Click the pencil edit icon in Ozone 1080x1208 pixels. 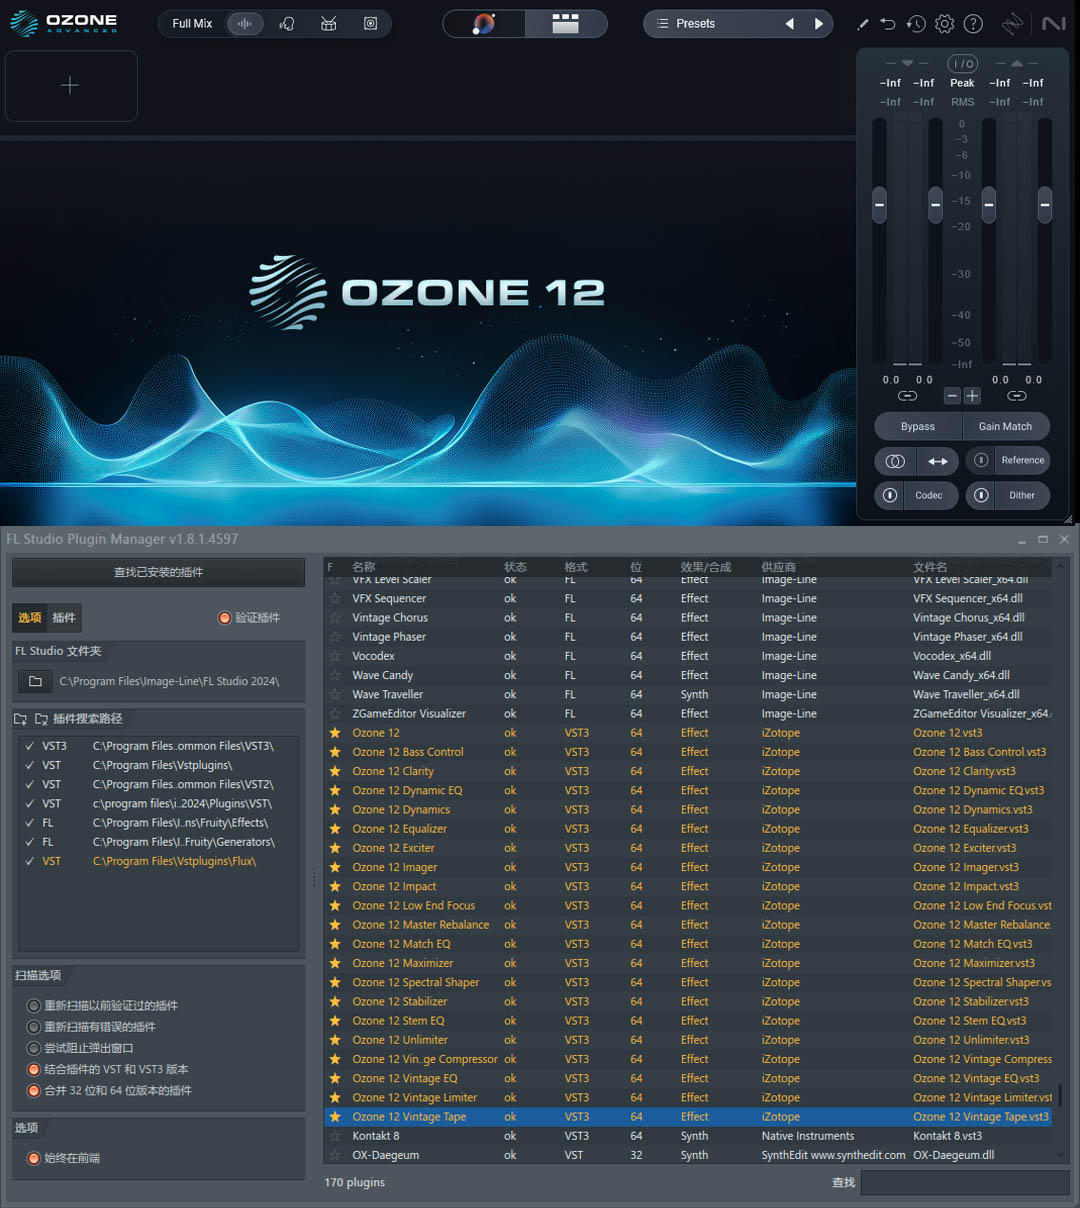coord(862,24)
